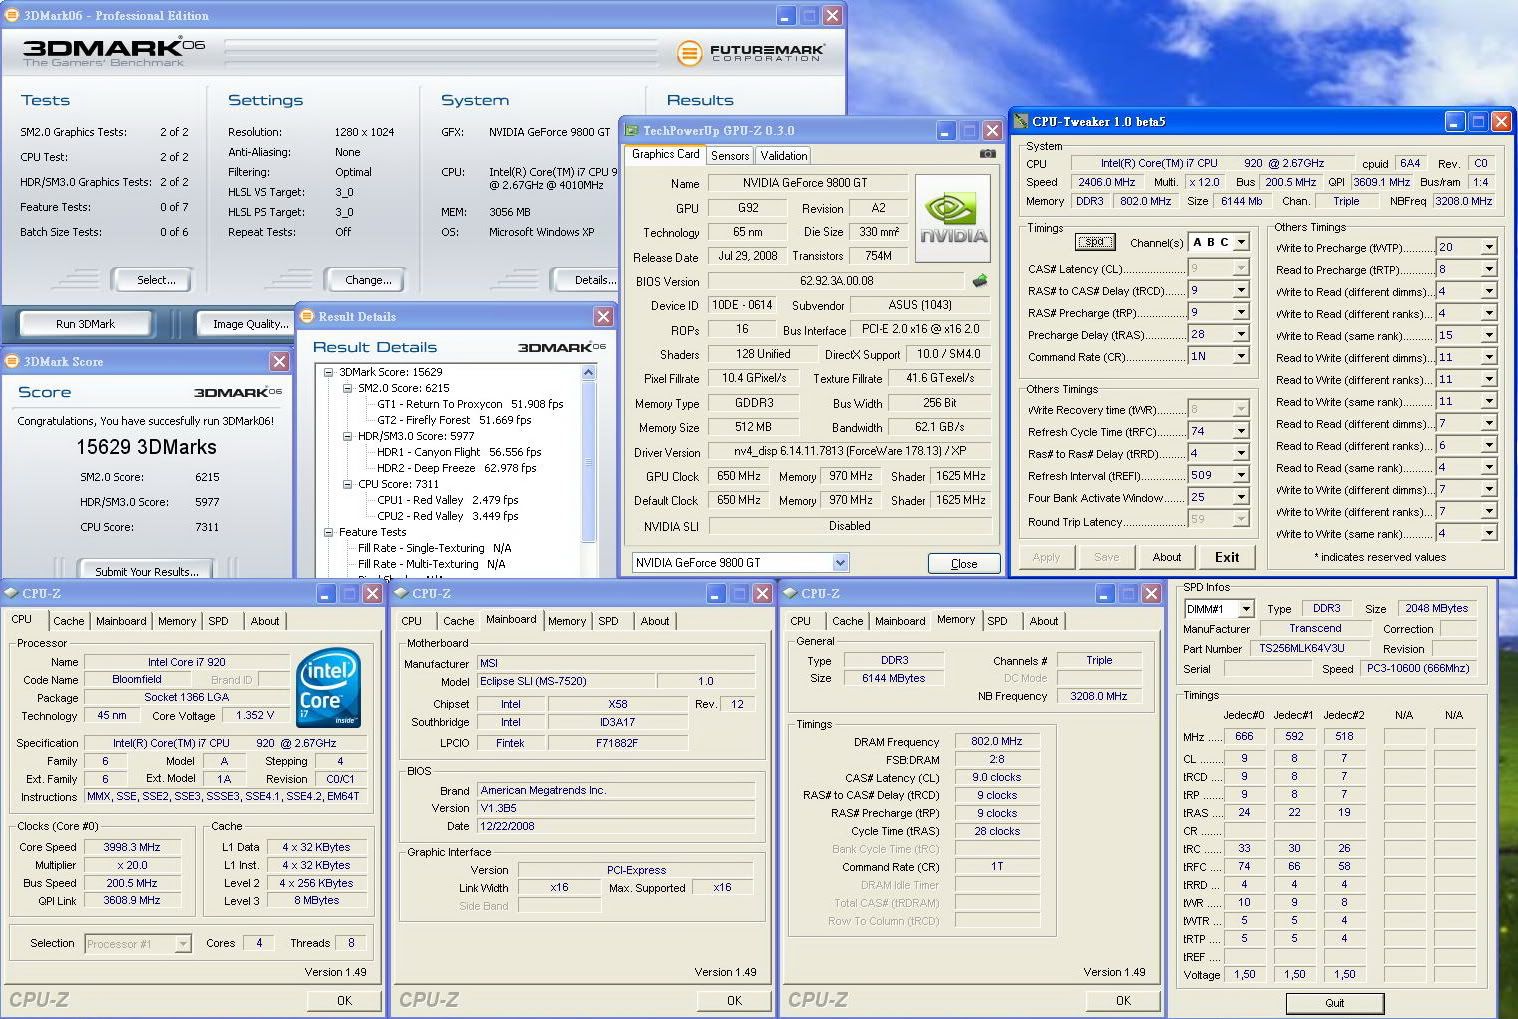1518x1019 pixels.
Task: Collapse the Feature Tests tree node
Action: (329, 532)
